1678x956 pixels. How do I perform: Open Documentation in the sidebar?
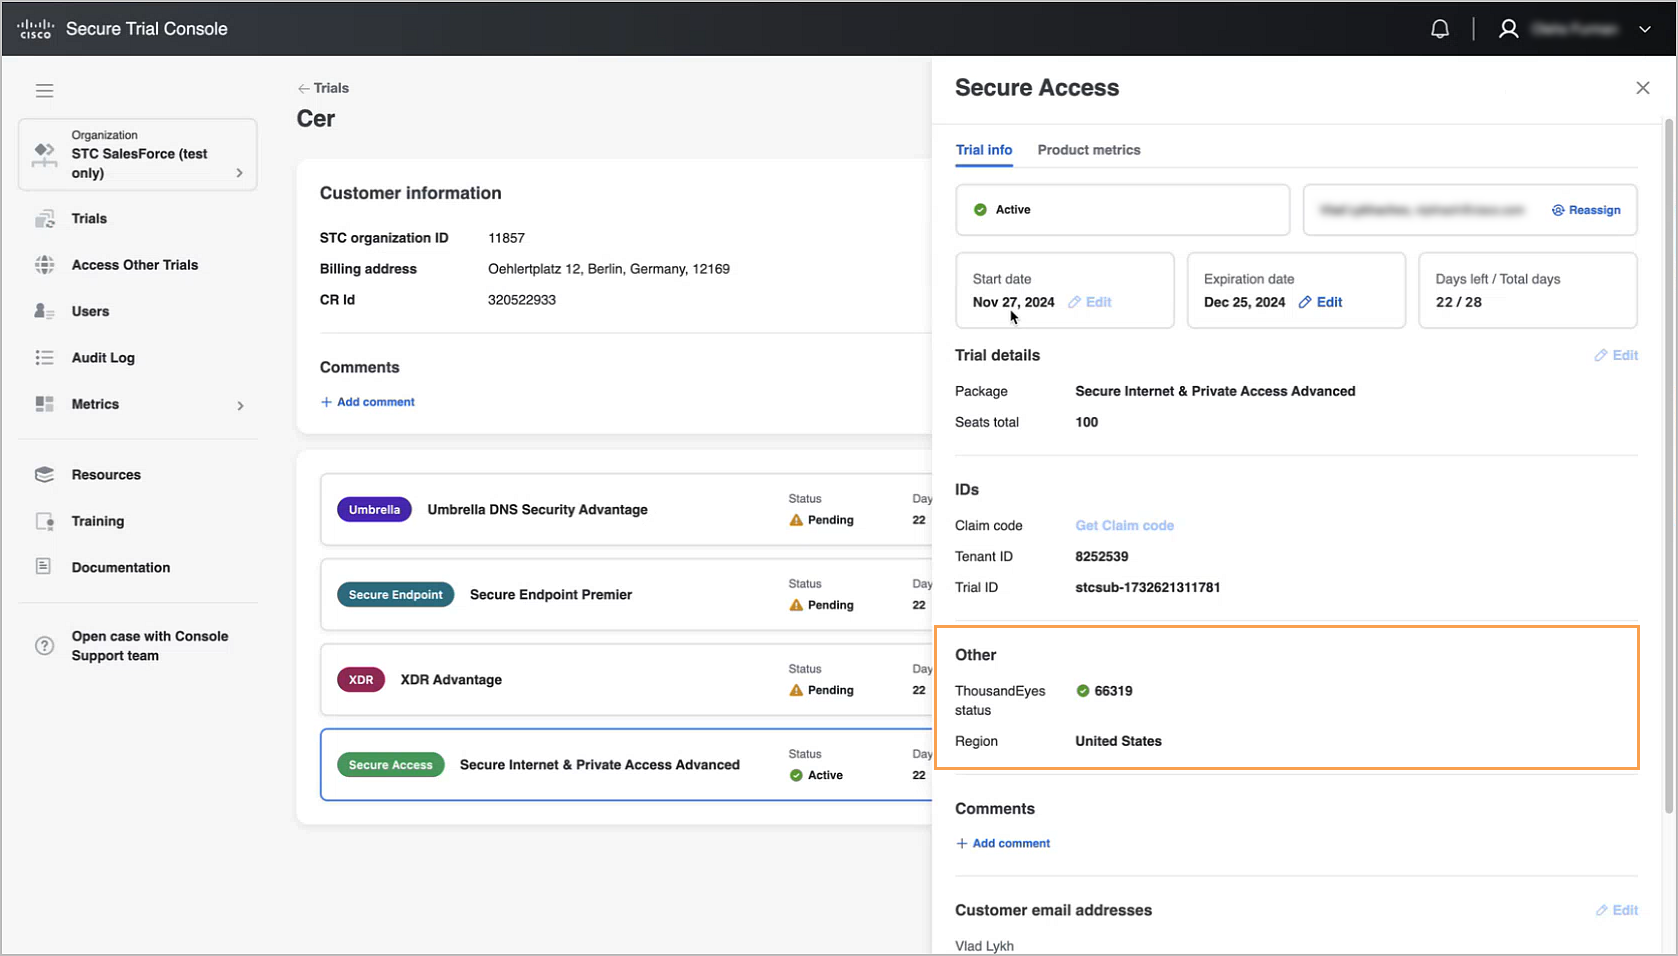pos(121,568)
